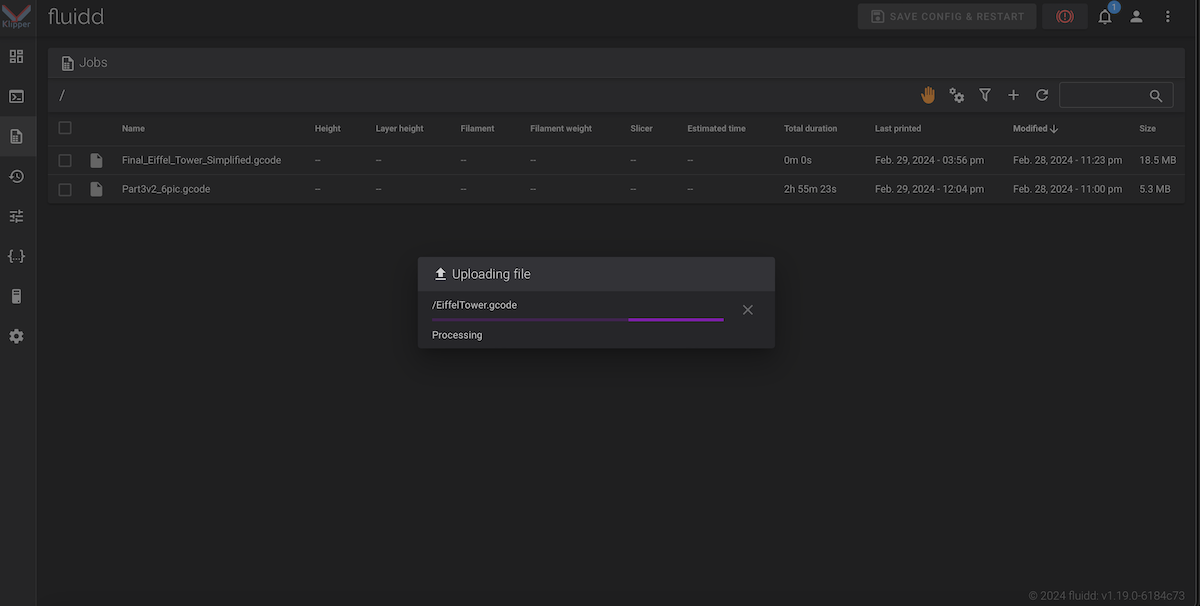The image size is (1200, 606).
Task: Click the 0m 0s duration cell
Action: (x=800, y=160)
